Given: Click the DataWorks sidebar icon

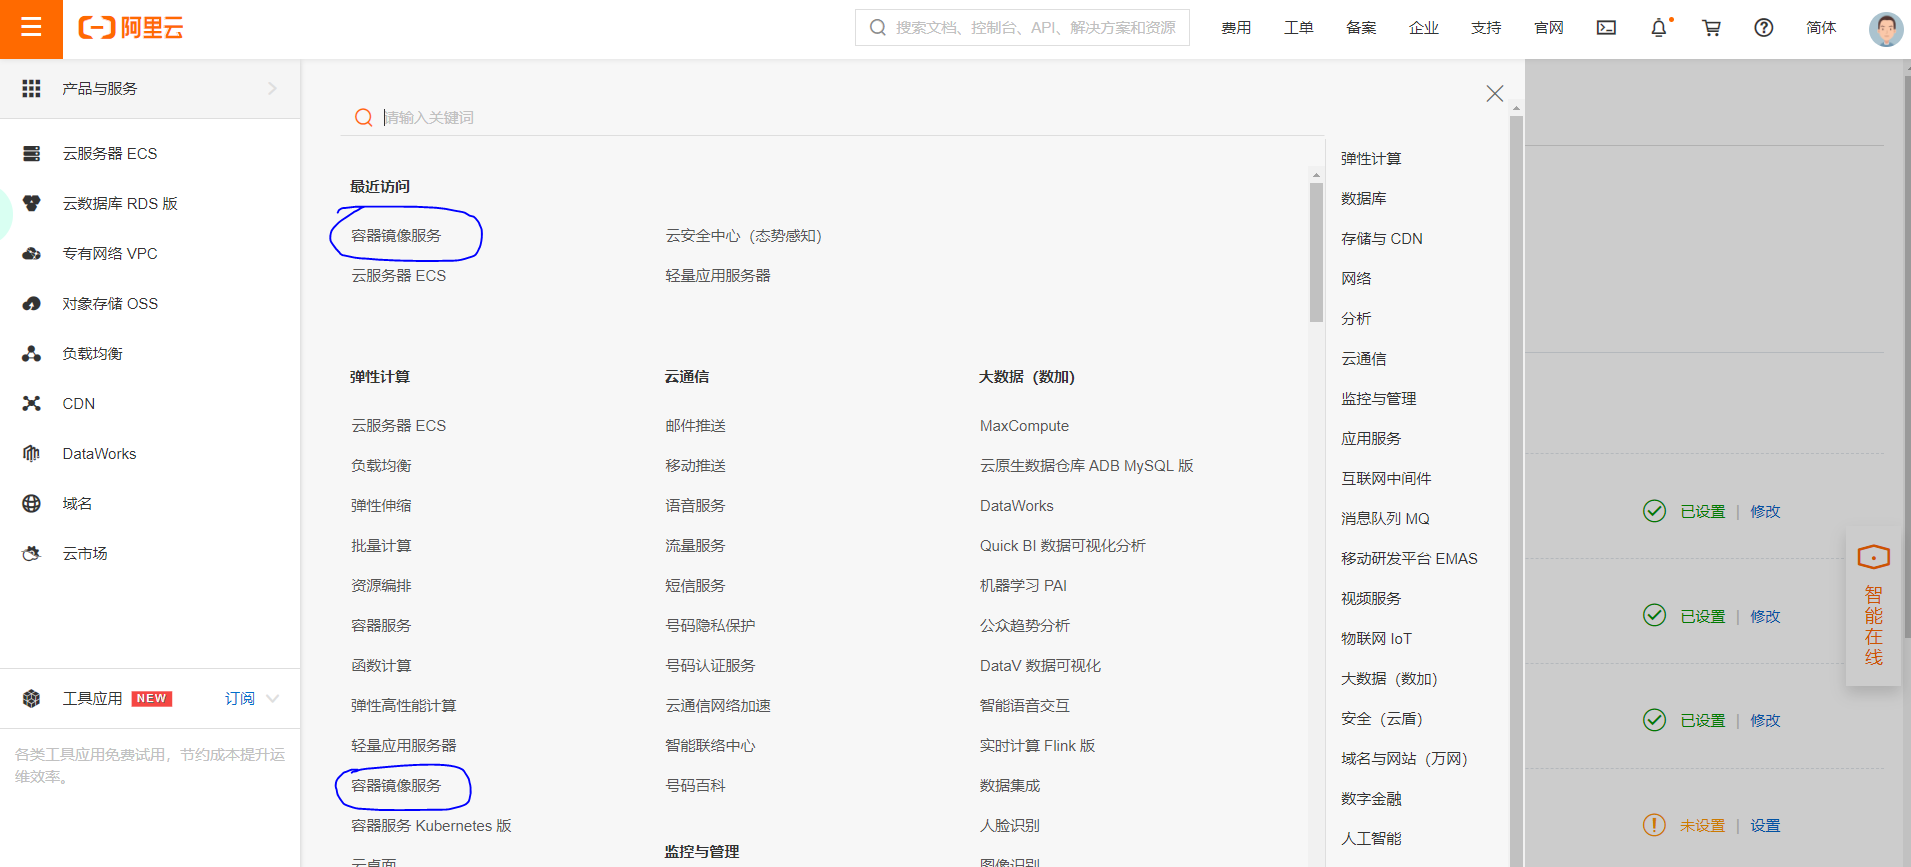Looking at the screenshot, I should 32,454.
